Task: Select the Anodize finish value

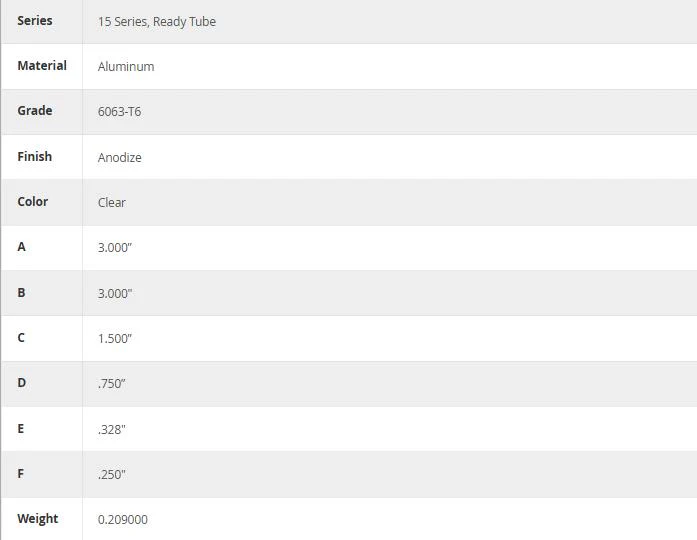Action: 120,157
